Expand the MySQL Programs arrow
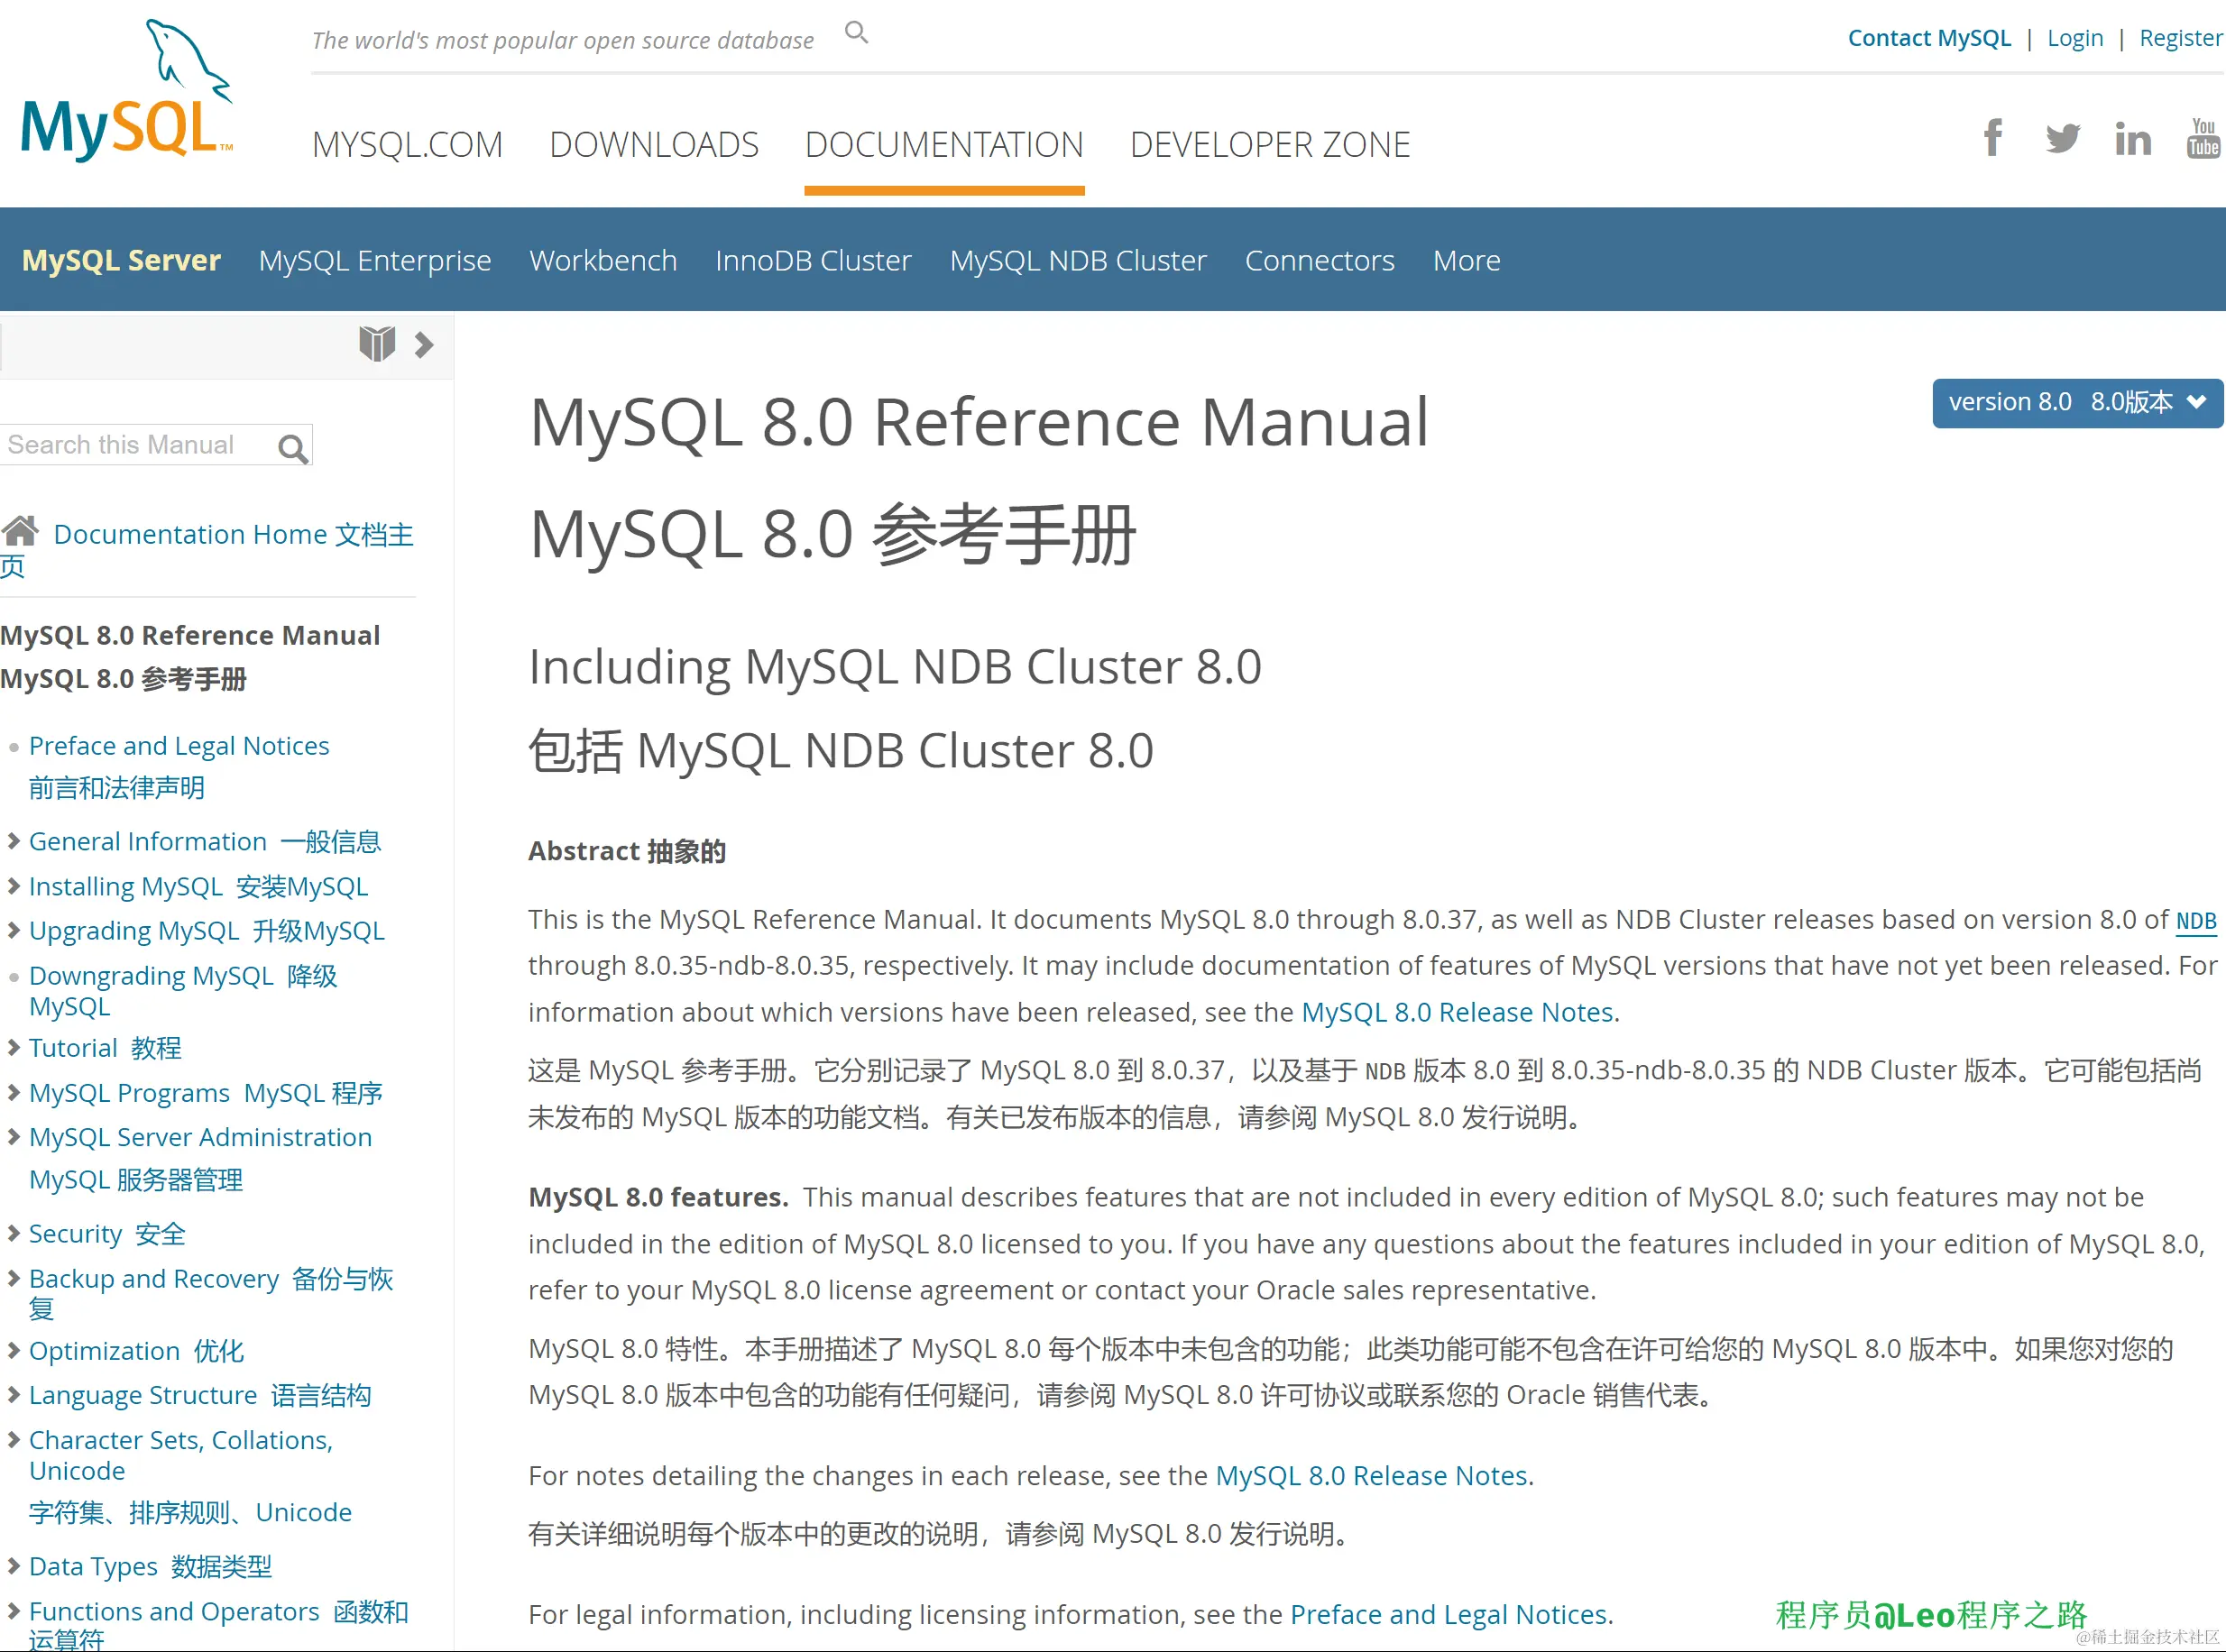 (x=14, y=1092)
